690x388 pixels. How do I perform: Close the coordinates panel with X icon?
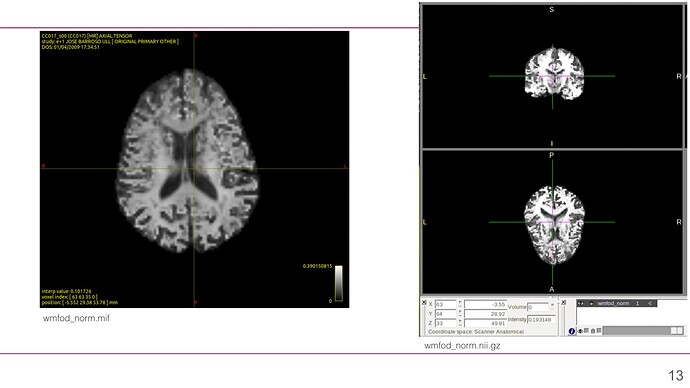[x=424, y=303]
